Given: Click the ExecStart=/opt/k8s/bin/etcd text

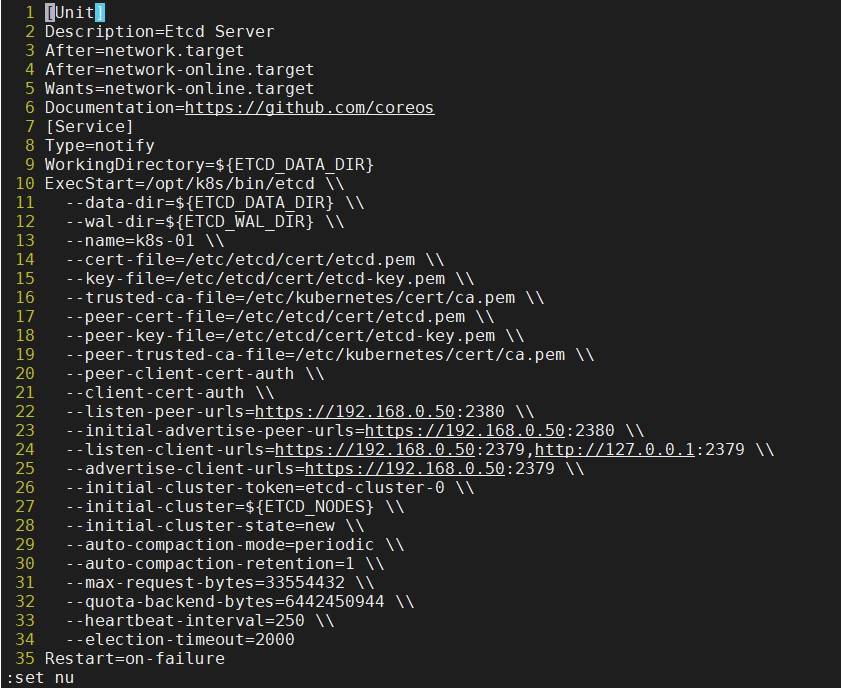Looking at the screenshot, I should [180, 183].
